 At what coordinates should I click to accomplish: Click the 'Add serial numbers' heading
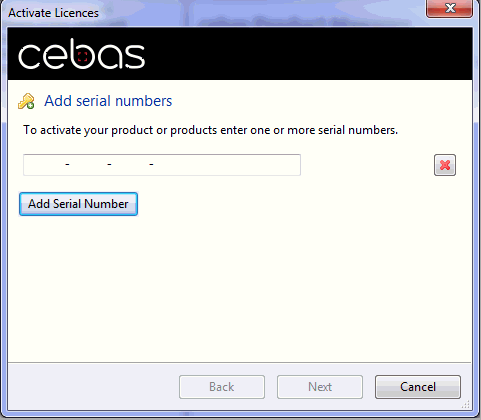[108, 101]
